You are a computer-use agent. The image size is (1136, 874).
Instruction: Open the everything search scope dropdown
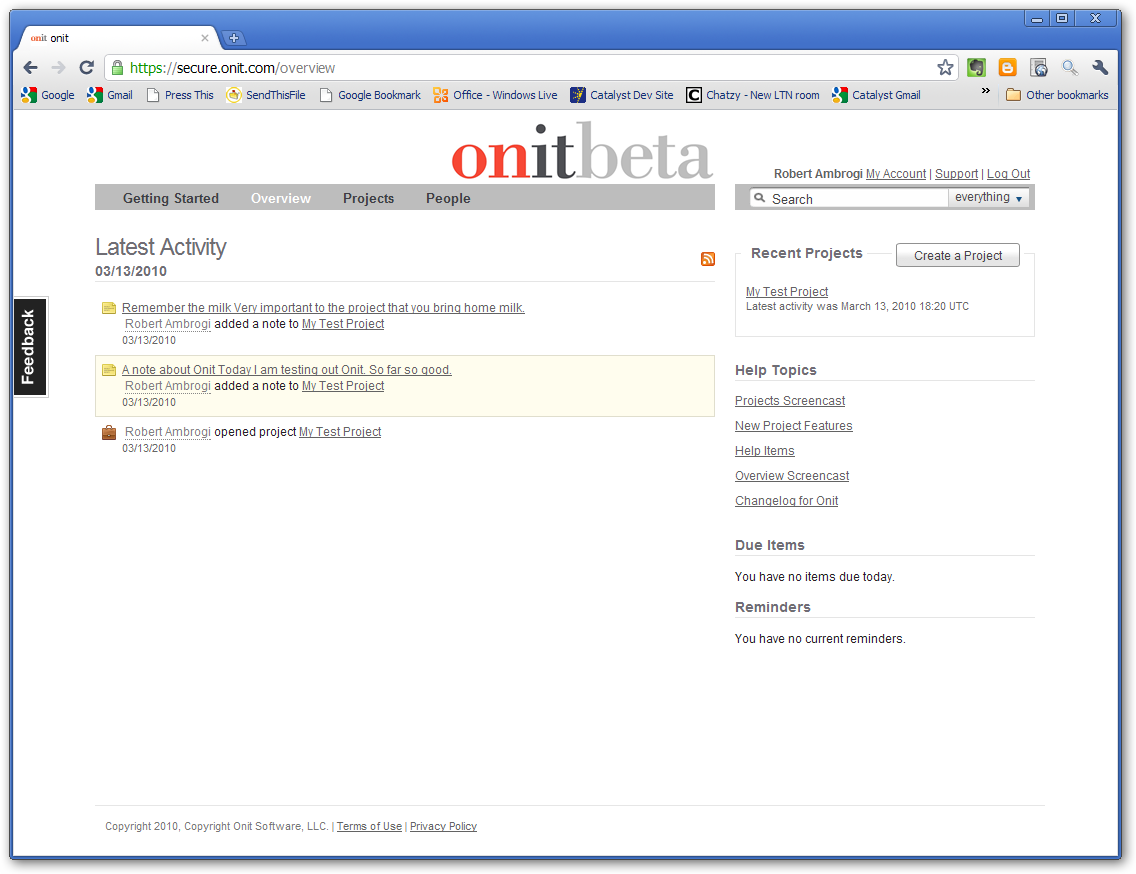(989, 197)
